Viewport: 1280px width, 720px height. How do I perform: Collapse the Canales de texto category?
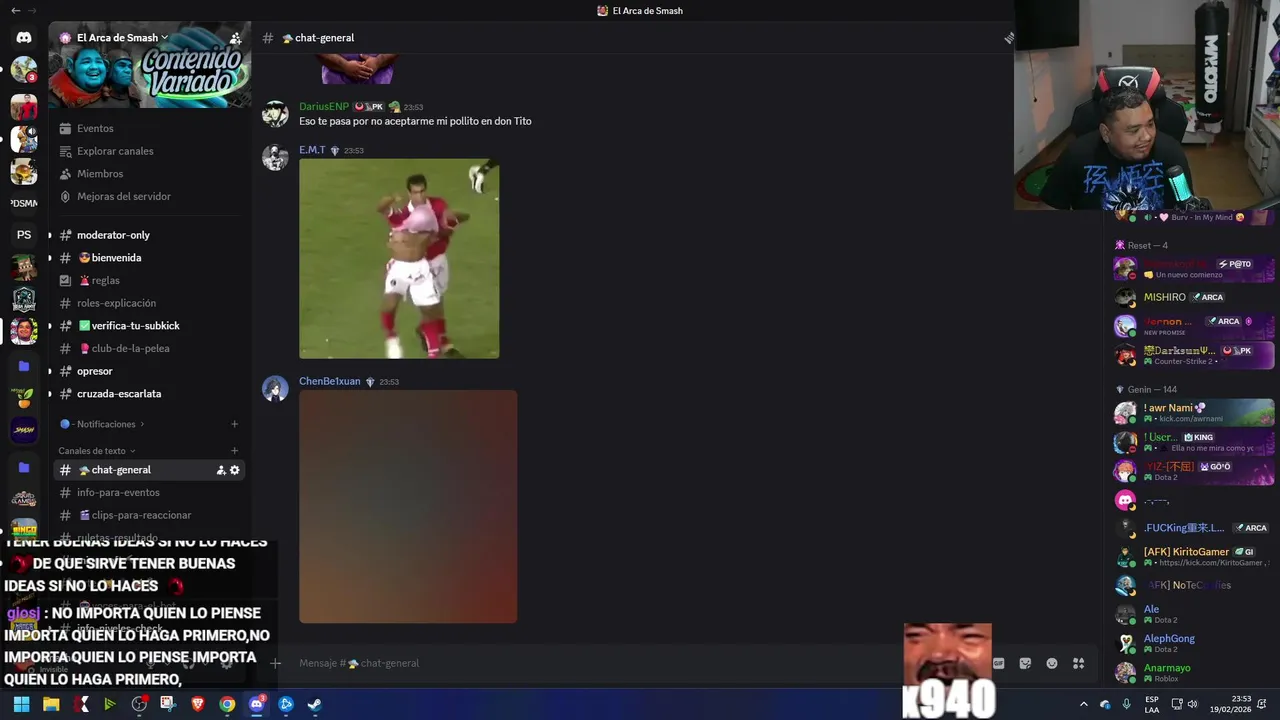(x=97, y=451)
